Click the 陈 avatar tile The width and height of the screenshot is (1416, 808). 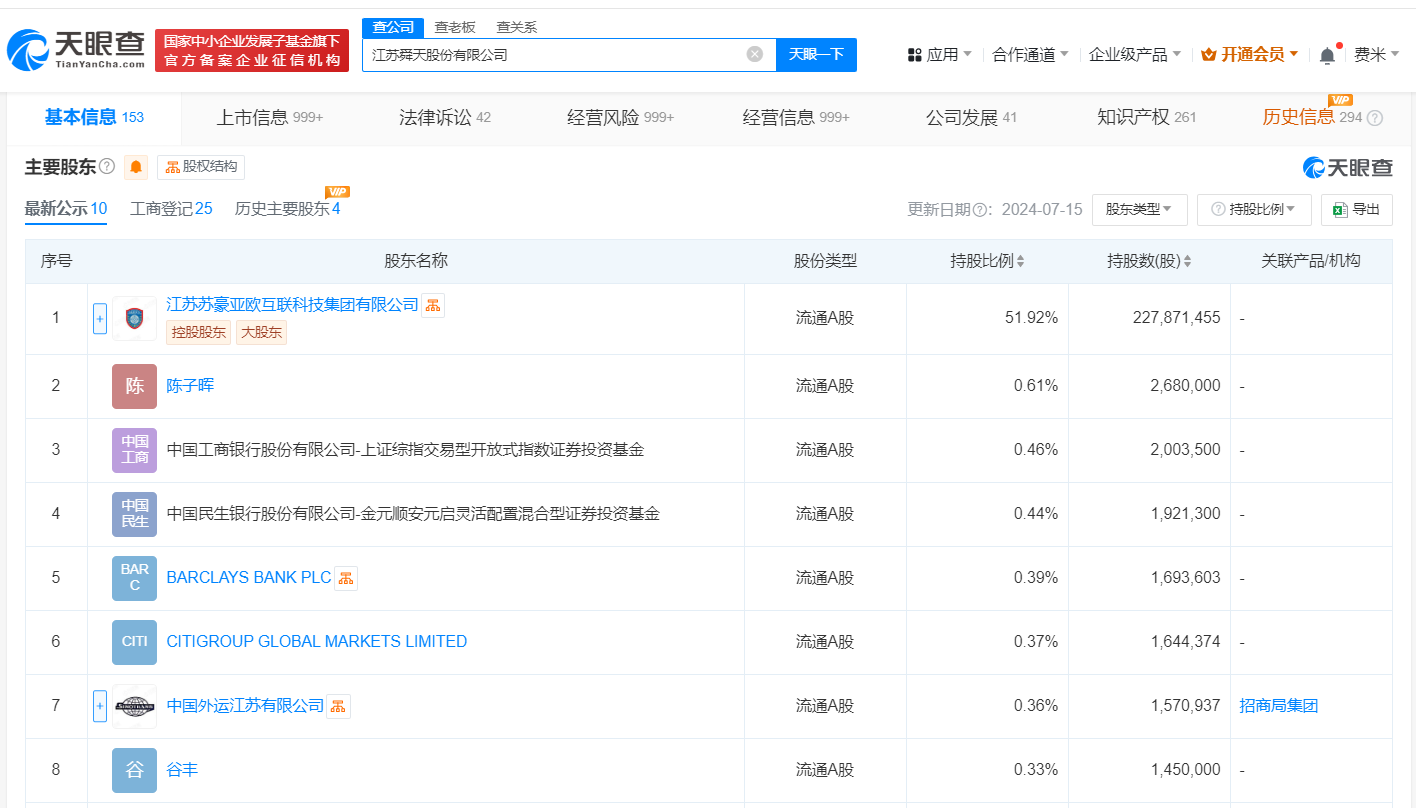click(x=134, y=386)
